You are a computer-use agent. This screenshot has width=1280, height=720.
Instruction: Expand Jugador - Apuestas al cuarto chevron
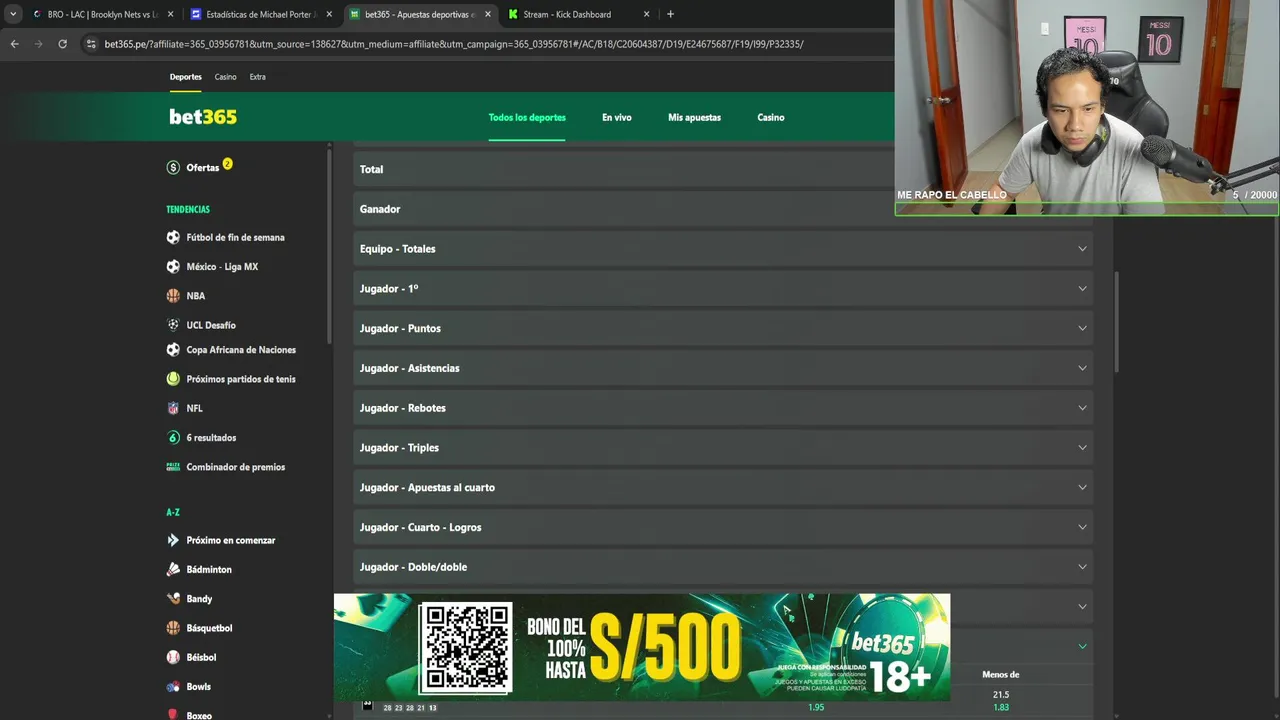pos(1082,487)
